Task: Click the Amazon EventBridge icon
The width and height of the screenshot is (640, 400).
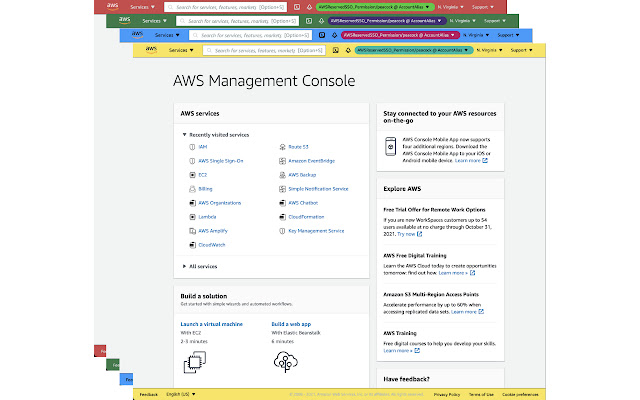Action: (x=282, y=161)
